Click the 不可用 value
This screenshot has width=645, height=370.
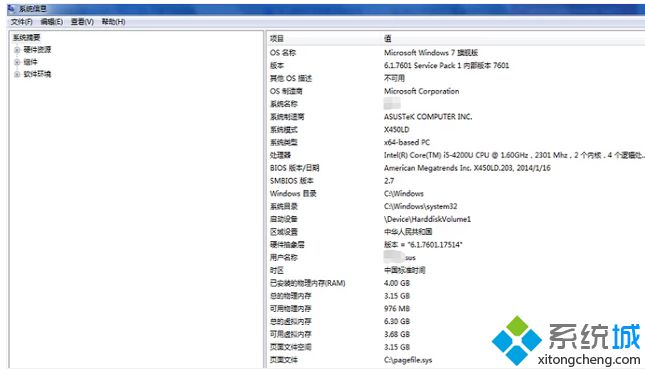tap(394, 78)
